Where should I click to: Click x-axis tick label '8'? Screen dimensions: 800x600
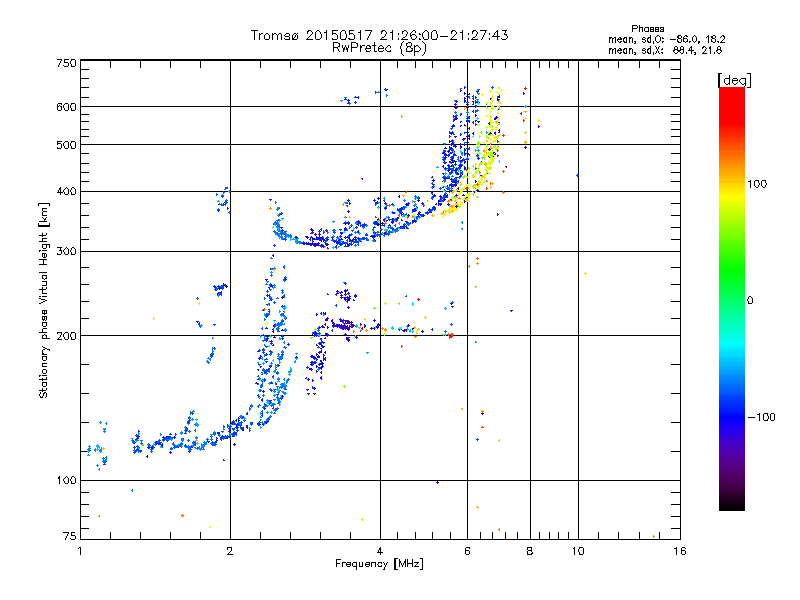pyautogui.click(x=530, y=551)
